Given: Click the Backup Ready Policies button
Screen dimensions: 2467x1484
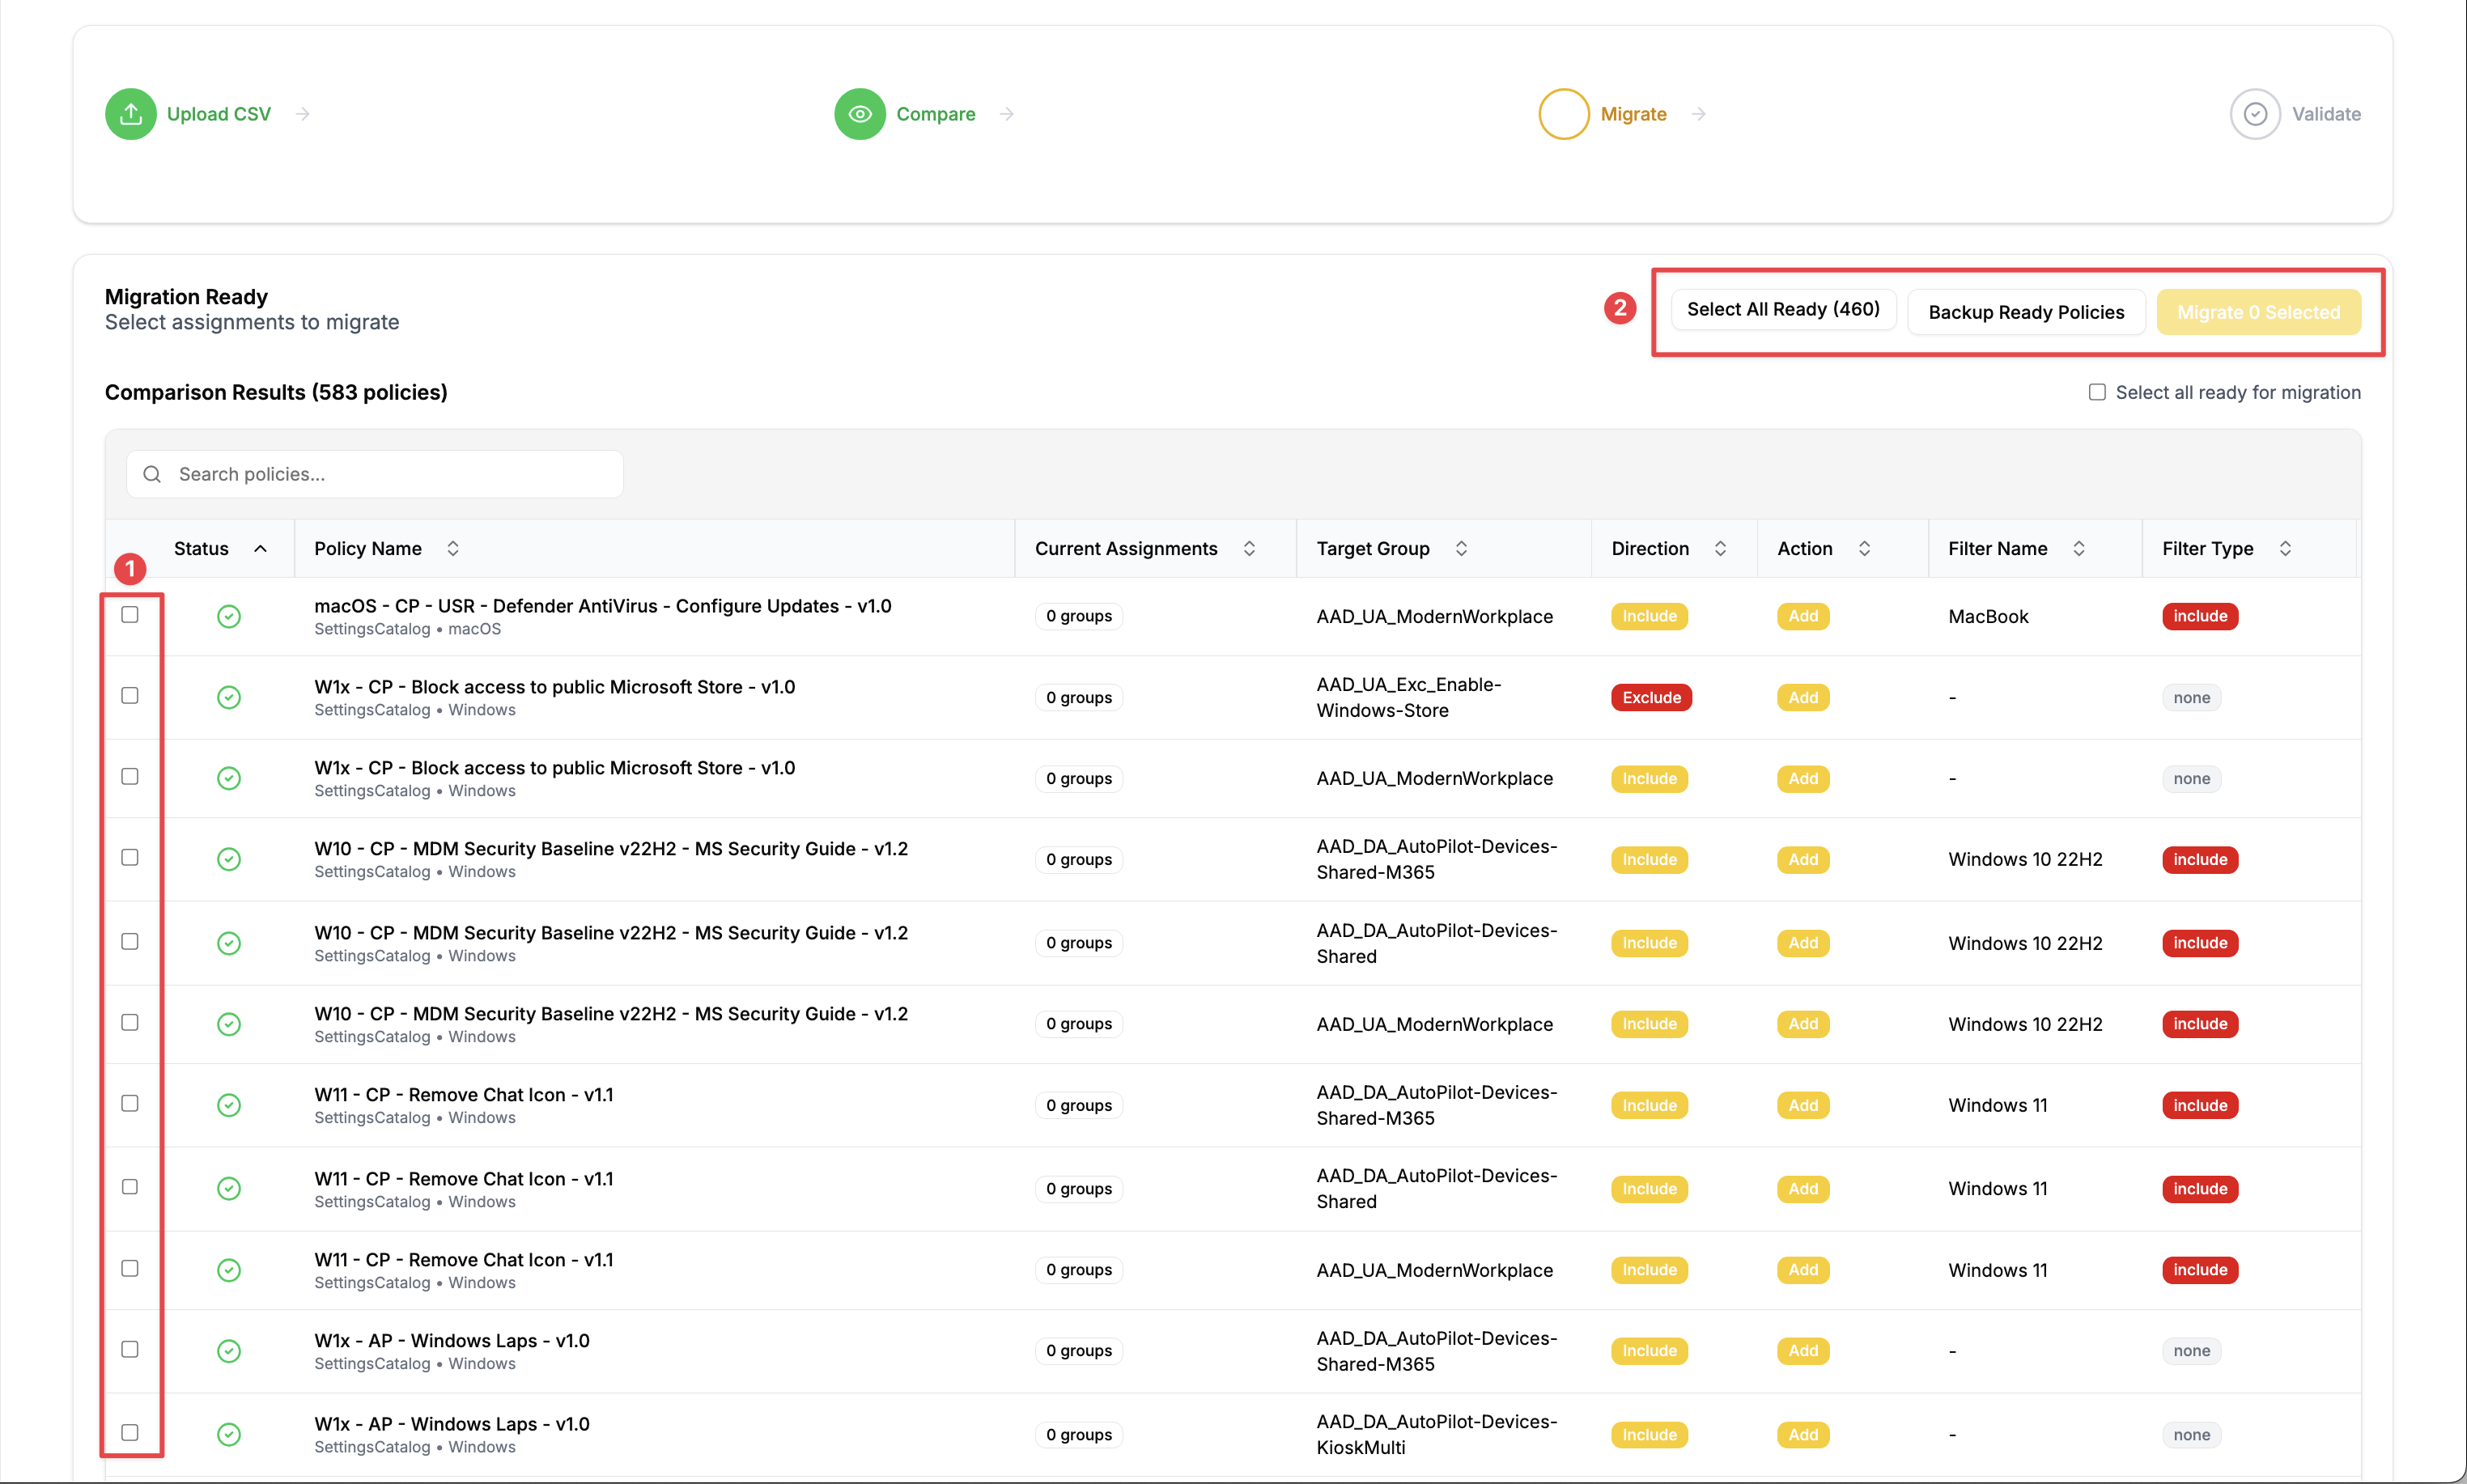Looking at the screenshot, I should click(x=2025, y=311).
